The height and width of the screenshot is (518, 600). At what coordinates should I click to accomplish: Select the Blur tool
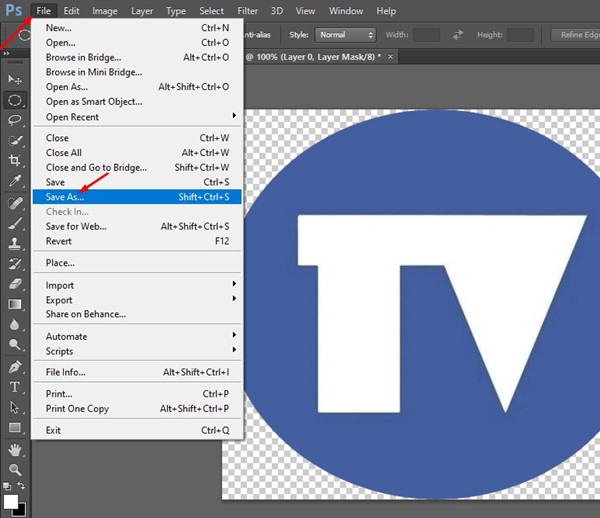click(15, 324)
